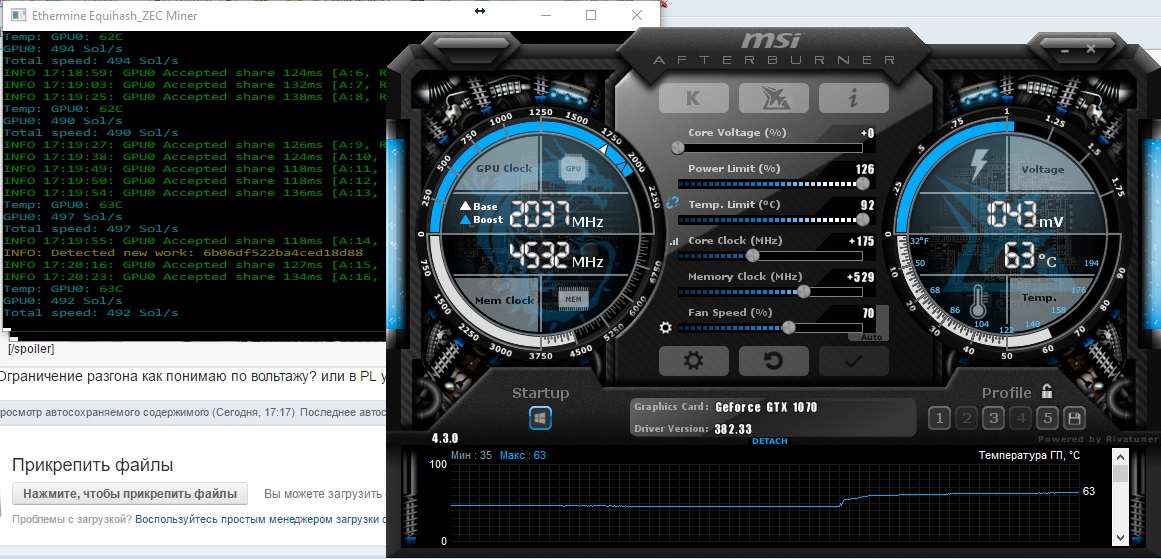This screenshot has height=559, width=1161.
Task: Click driver version '382.33' text
Action: coord(733,429)
